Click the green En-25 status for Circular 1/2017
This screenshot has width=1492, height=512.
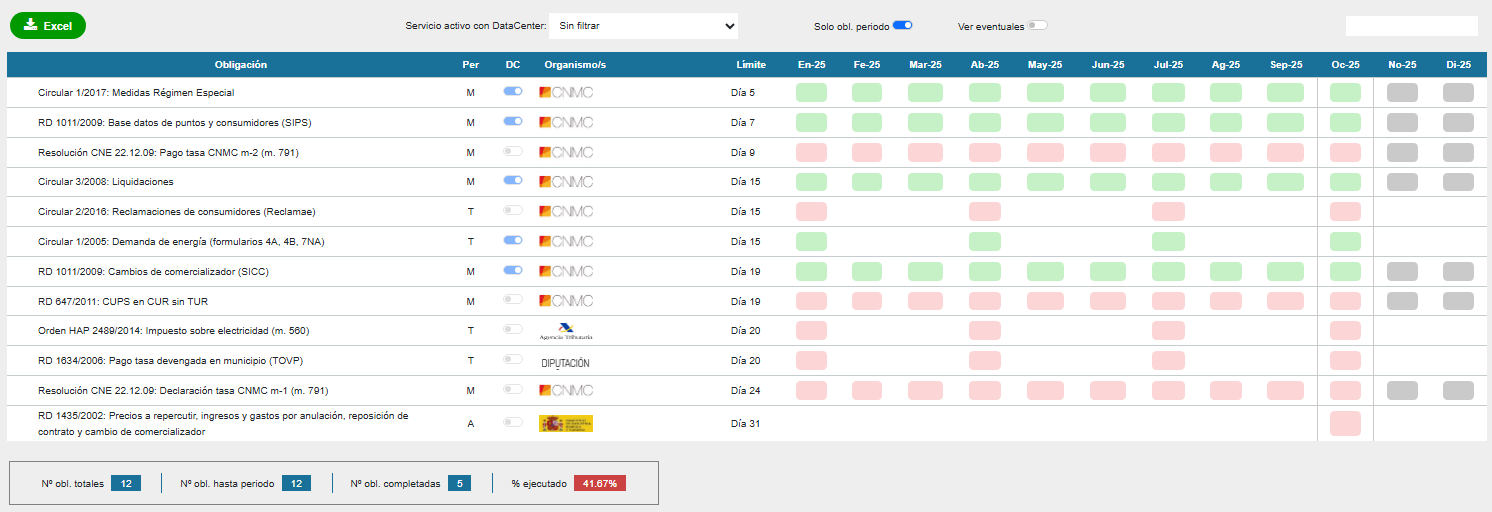pos(811,92)
